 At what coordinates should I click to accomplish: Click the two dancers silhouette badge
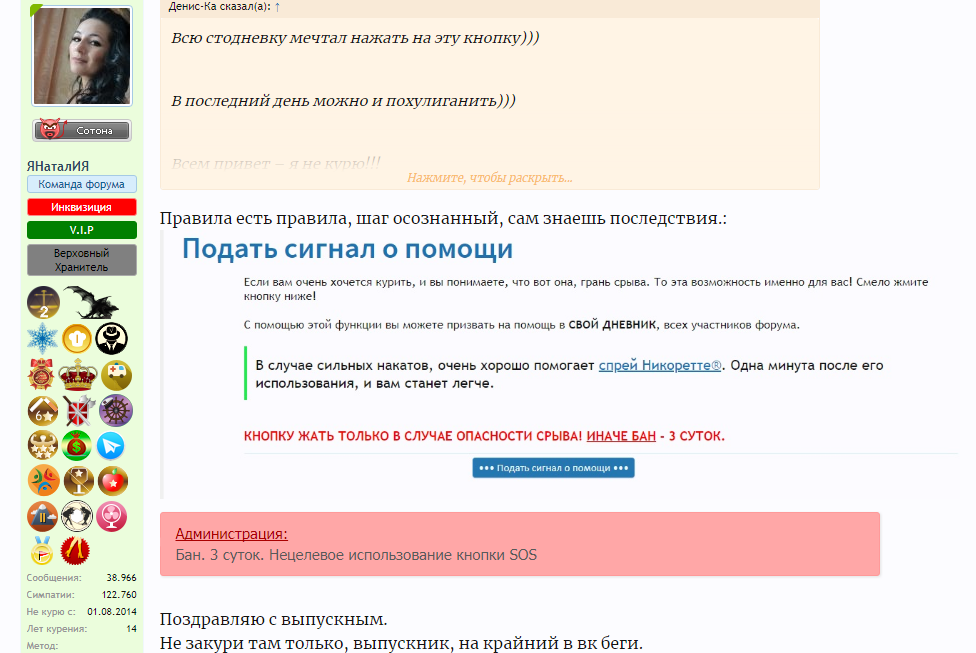77,516
